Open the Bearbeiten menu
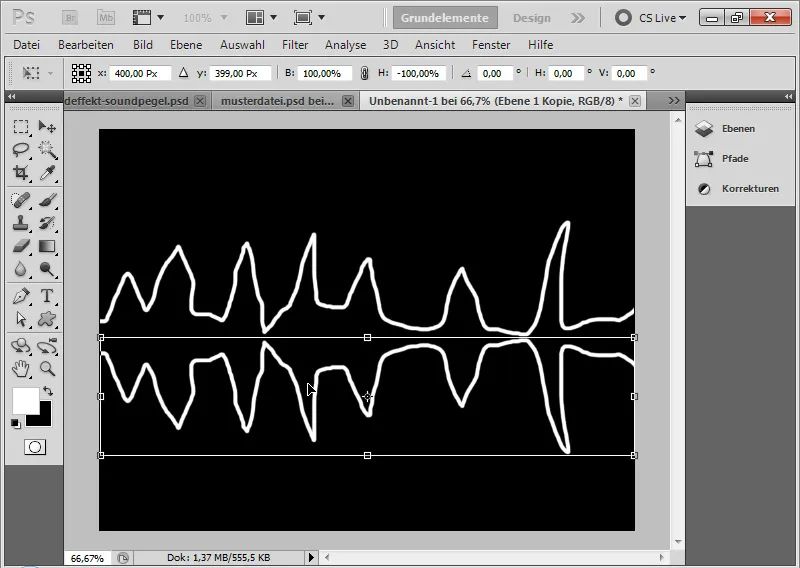This screenshot has width=800, height=568. coord(86,45)
